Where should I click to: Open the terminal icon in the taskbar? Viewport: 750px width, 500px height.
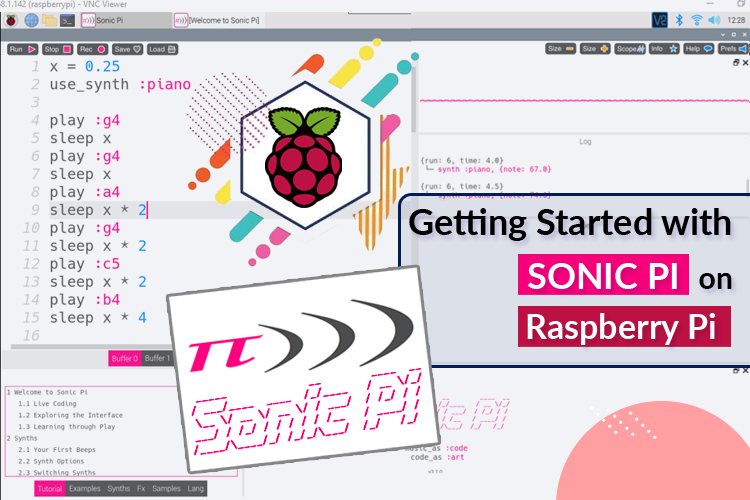(x=67, y=21)
